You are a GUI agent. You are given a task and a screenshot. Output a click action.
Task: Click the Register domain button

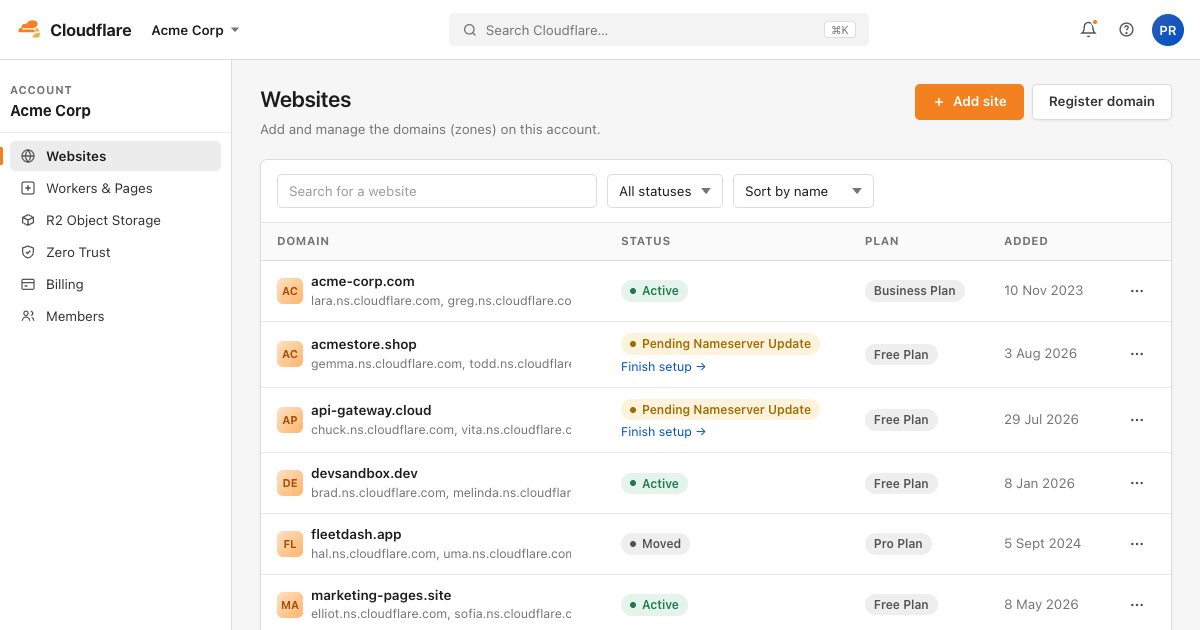point(1102,102)
